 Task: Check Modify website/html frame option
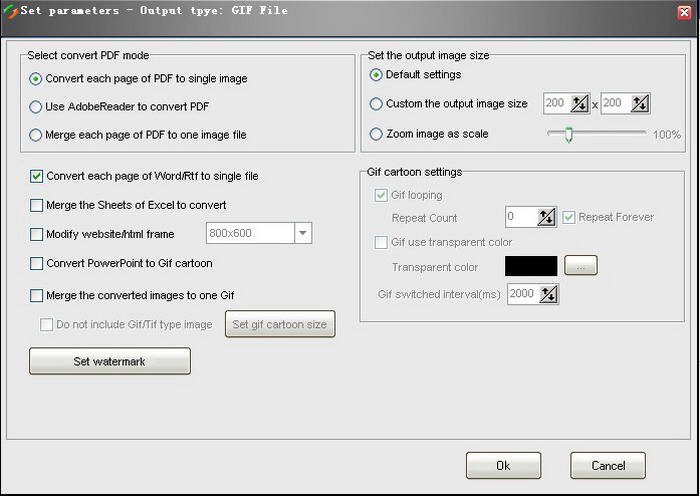(36, 234)
